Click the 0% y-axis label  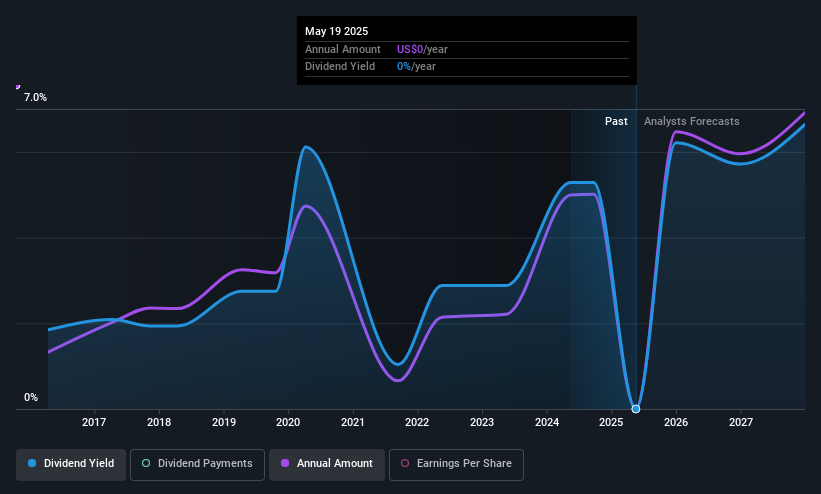(x=31, y=398)
